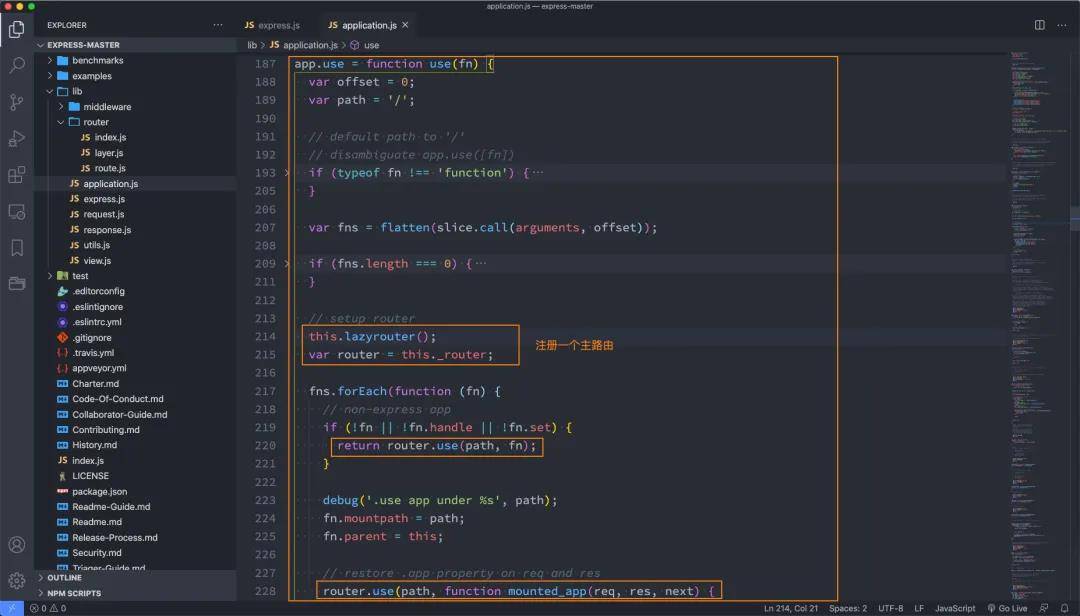Change language mode via JavaScript
This screenshot has height=616, width=1080.
pos(955,608)
